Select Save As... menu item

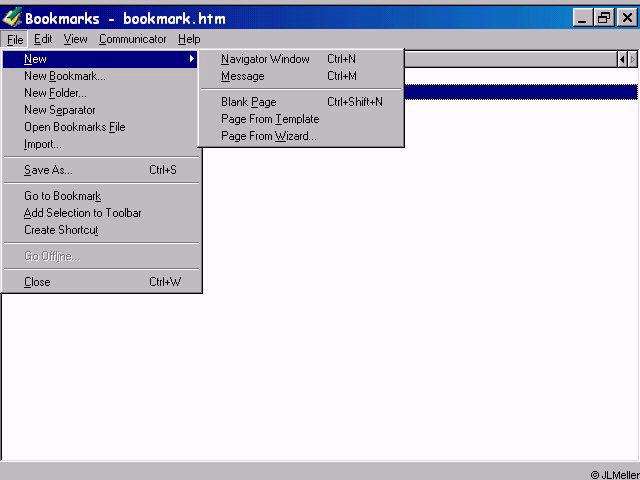(100, 170)
